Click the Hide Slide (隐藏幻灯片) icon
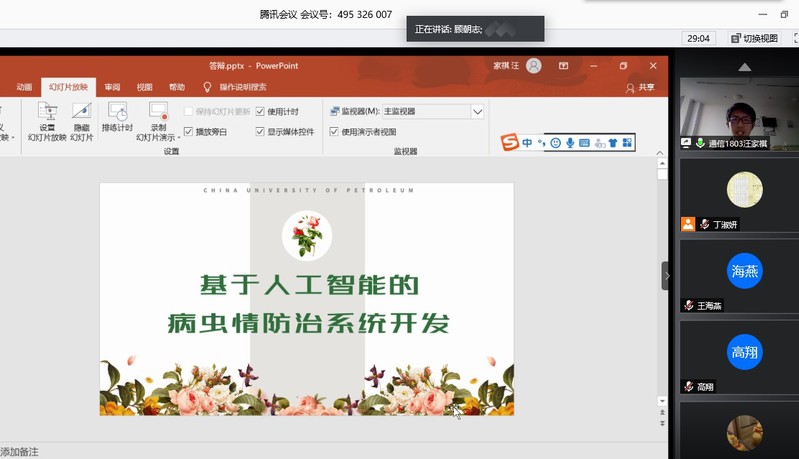799x459 pixels. (81, 112)
